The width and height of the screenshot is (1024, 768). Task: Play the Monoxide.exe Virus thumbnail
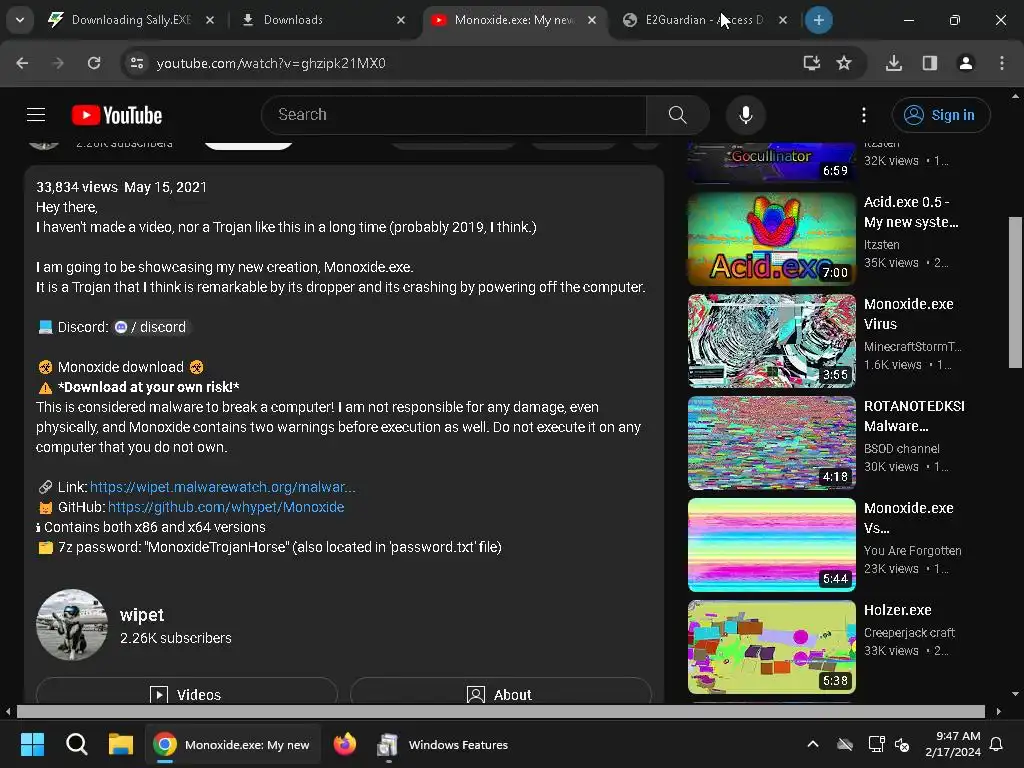click(772, 341)
